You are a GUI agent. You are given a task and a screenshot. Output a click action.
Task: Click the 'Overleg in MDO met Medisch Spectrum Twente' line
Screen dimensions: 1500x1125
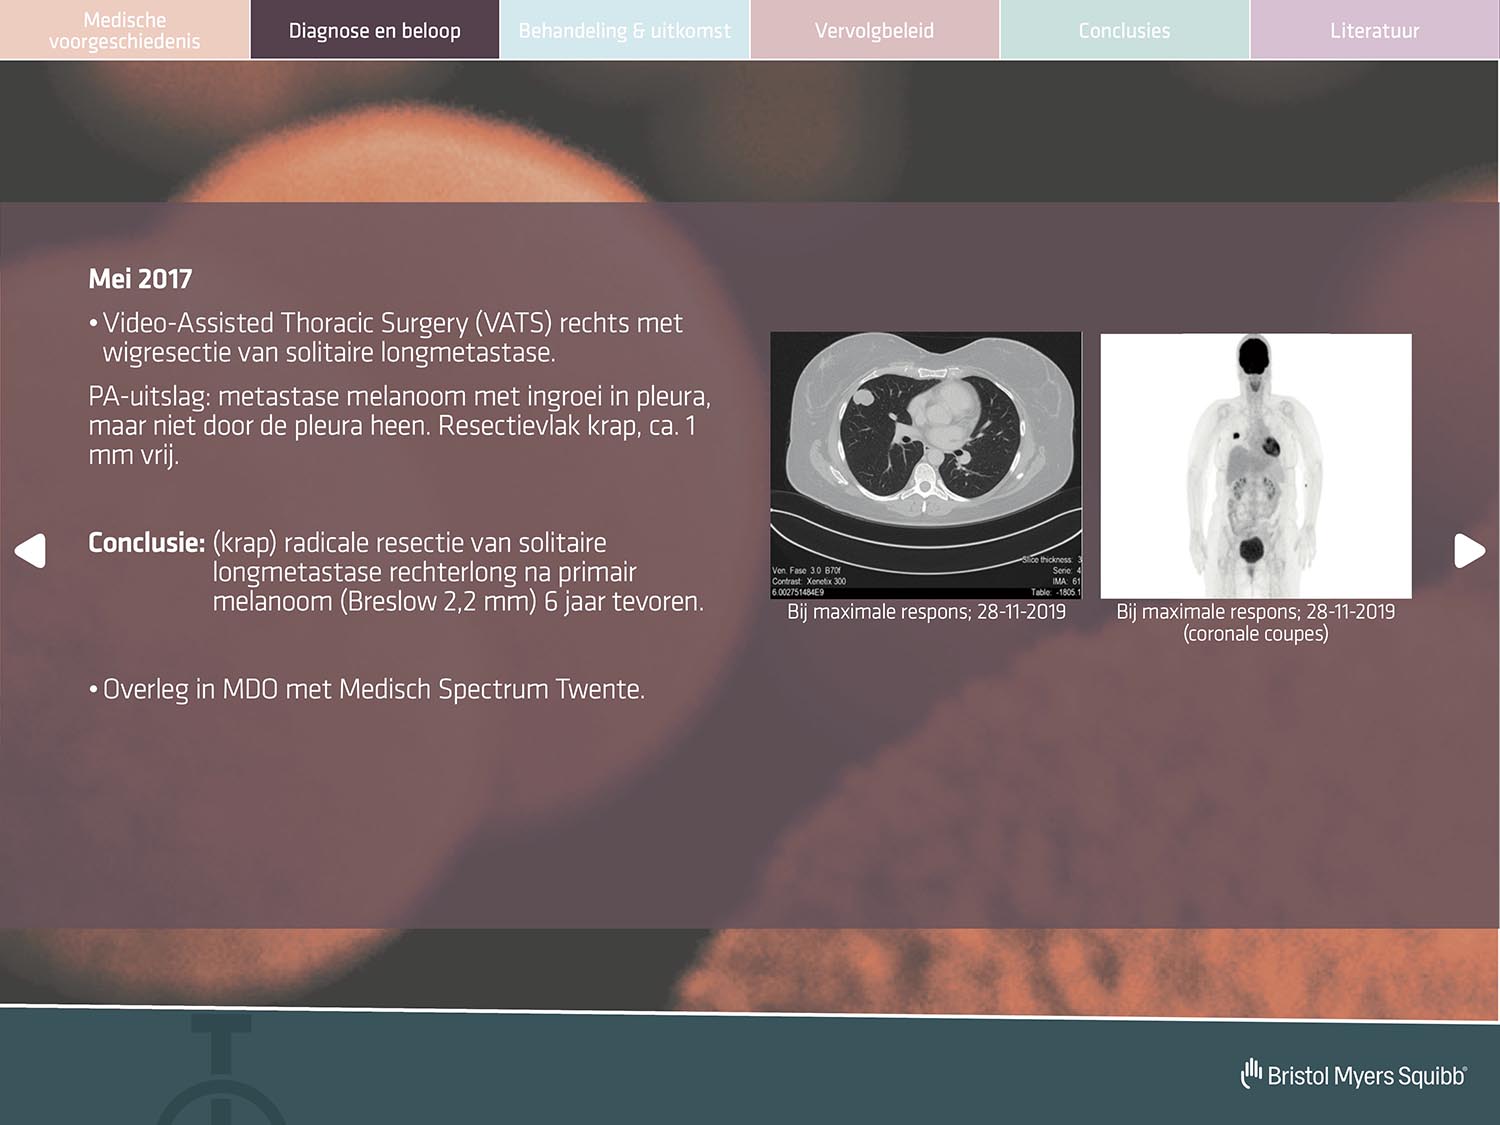366,690
